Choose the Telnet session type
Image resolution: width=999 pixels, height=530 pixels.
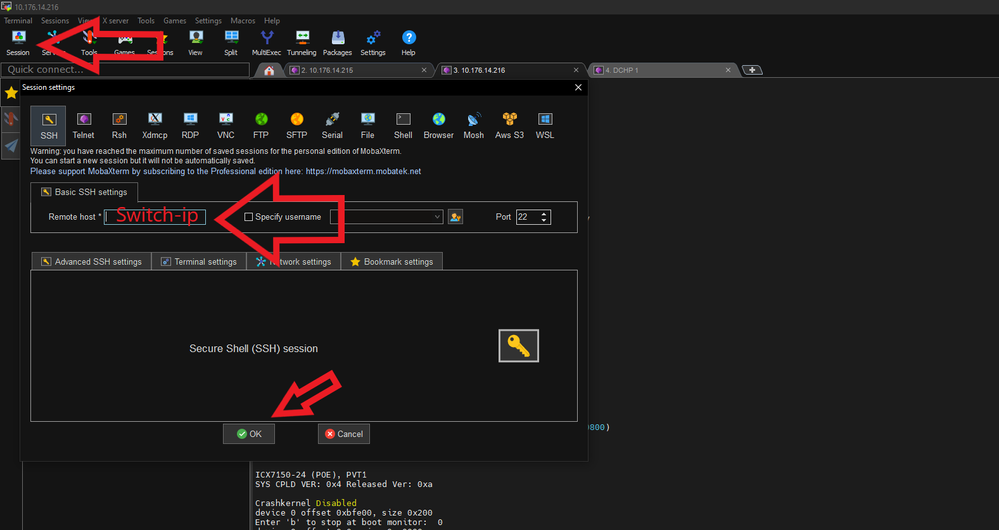click(x=83, y=124)
